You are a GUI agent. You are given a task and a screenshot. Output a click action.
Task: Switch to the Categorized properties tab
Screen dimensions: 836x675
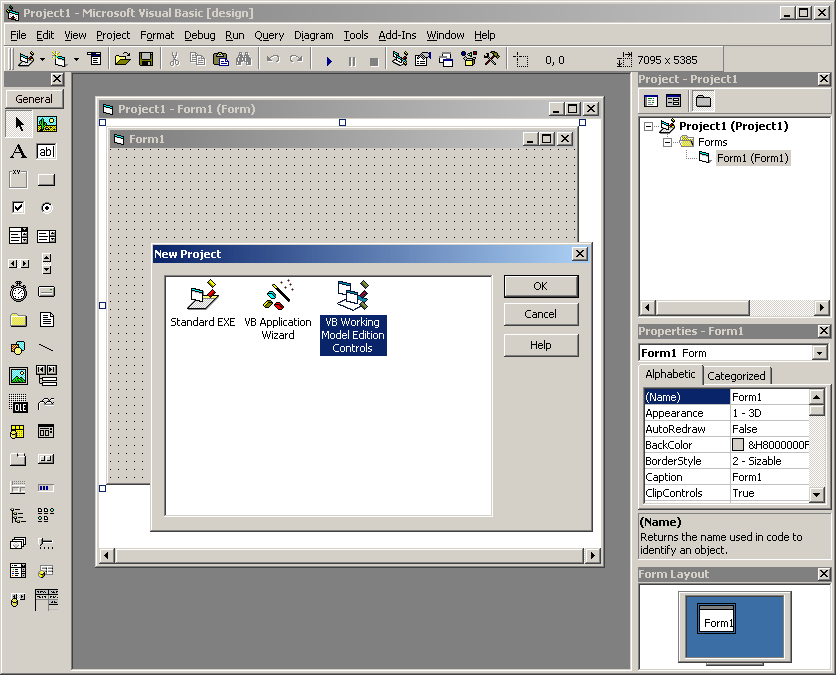point(736,376)
